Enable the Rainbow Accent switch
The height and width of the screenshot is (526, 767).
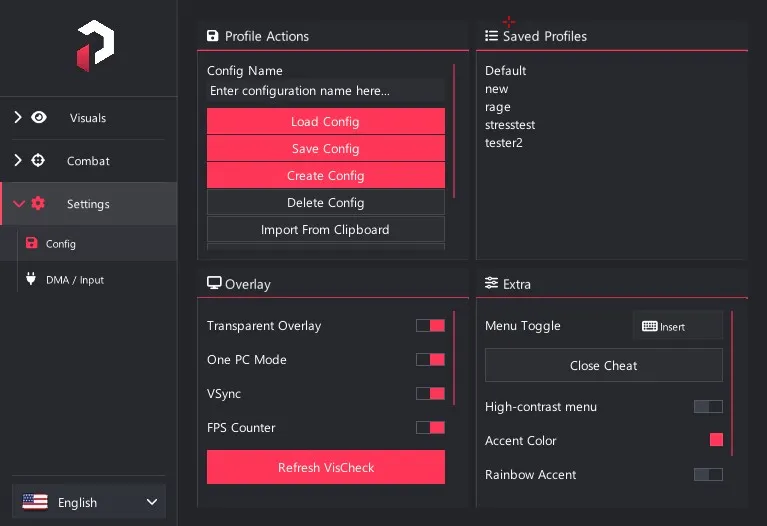point(708,474)
